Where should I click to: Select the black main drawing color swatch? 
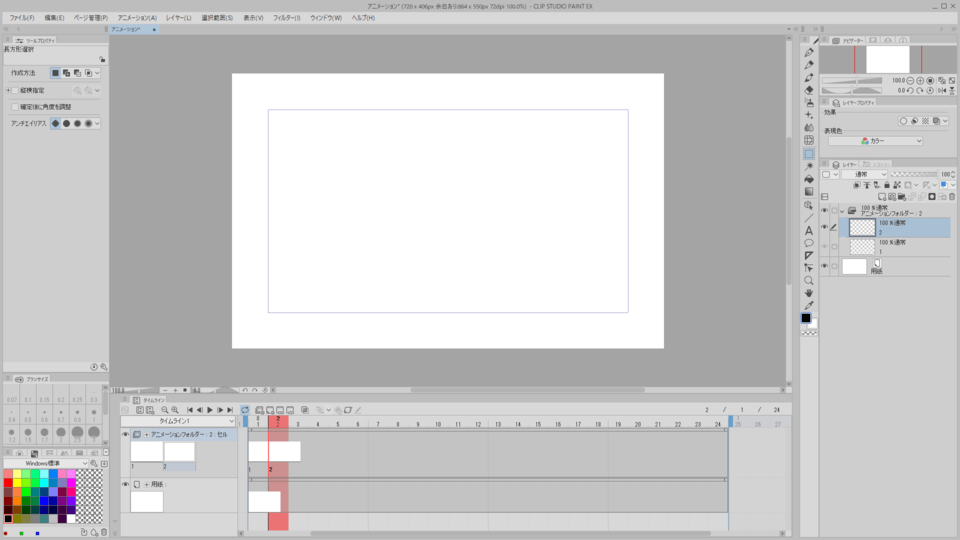[x=806, y=318]
